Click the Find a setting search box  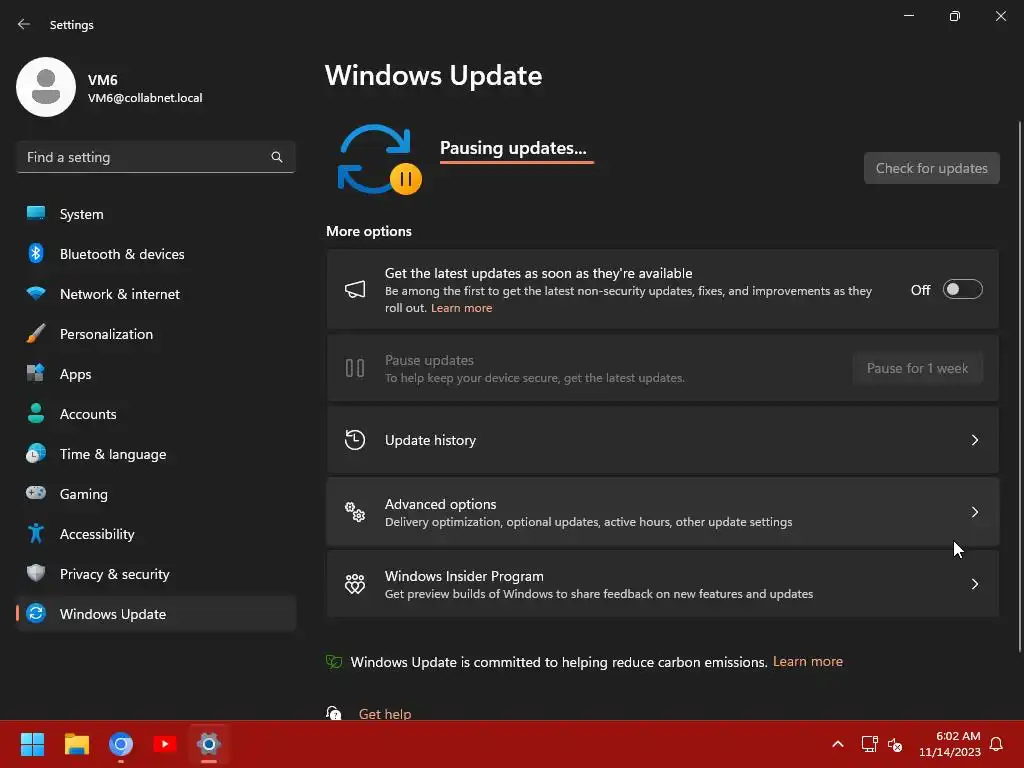click(155, 157)
